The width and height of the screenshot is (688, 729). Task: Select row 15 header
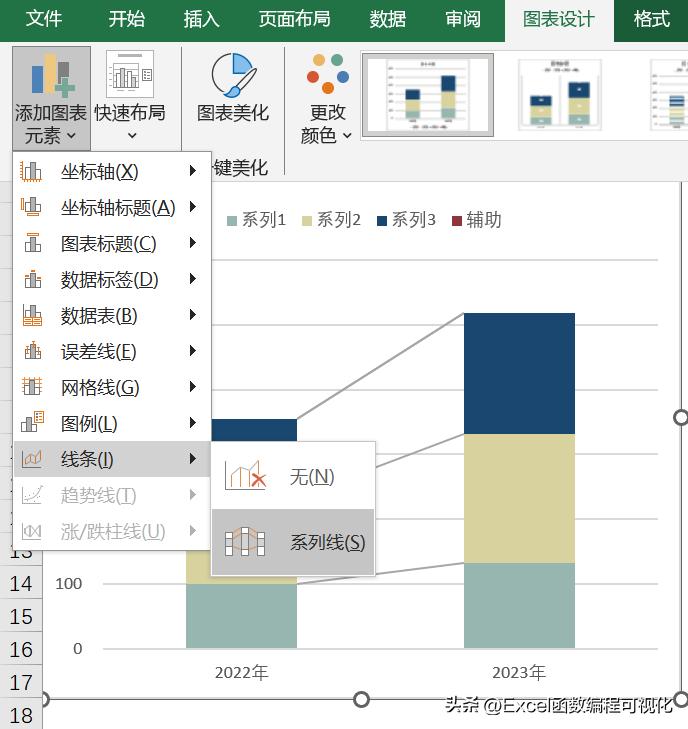(21, 616)
